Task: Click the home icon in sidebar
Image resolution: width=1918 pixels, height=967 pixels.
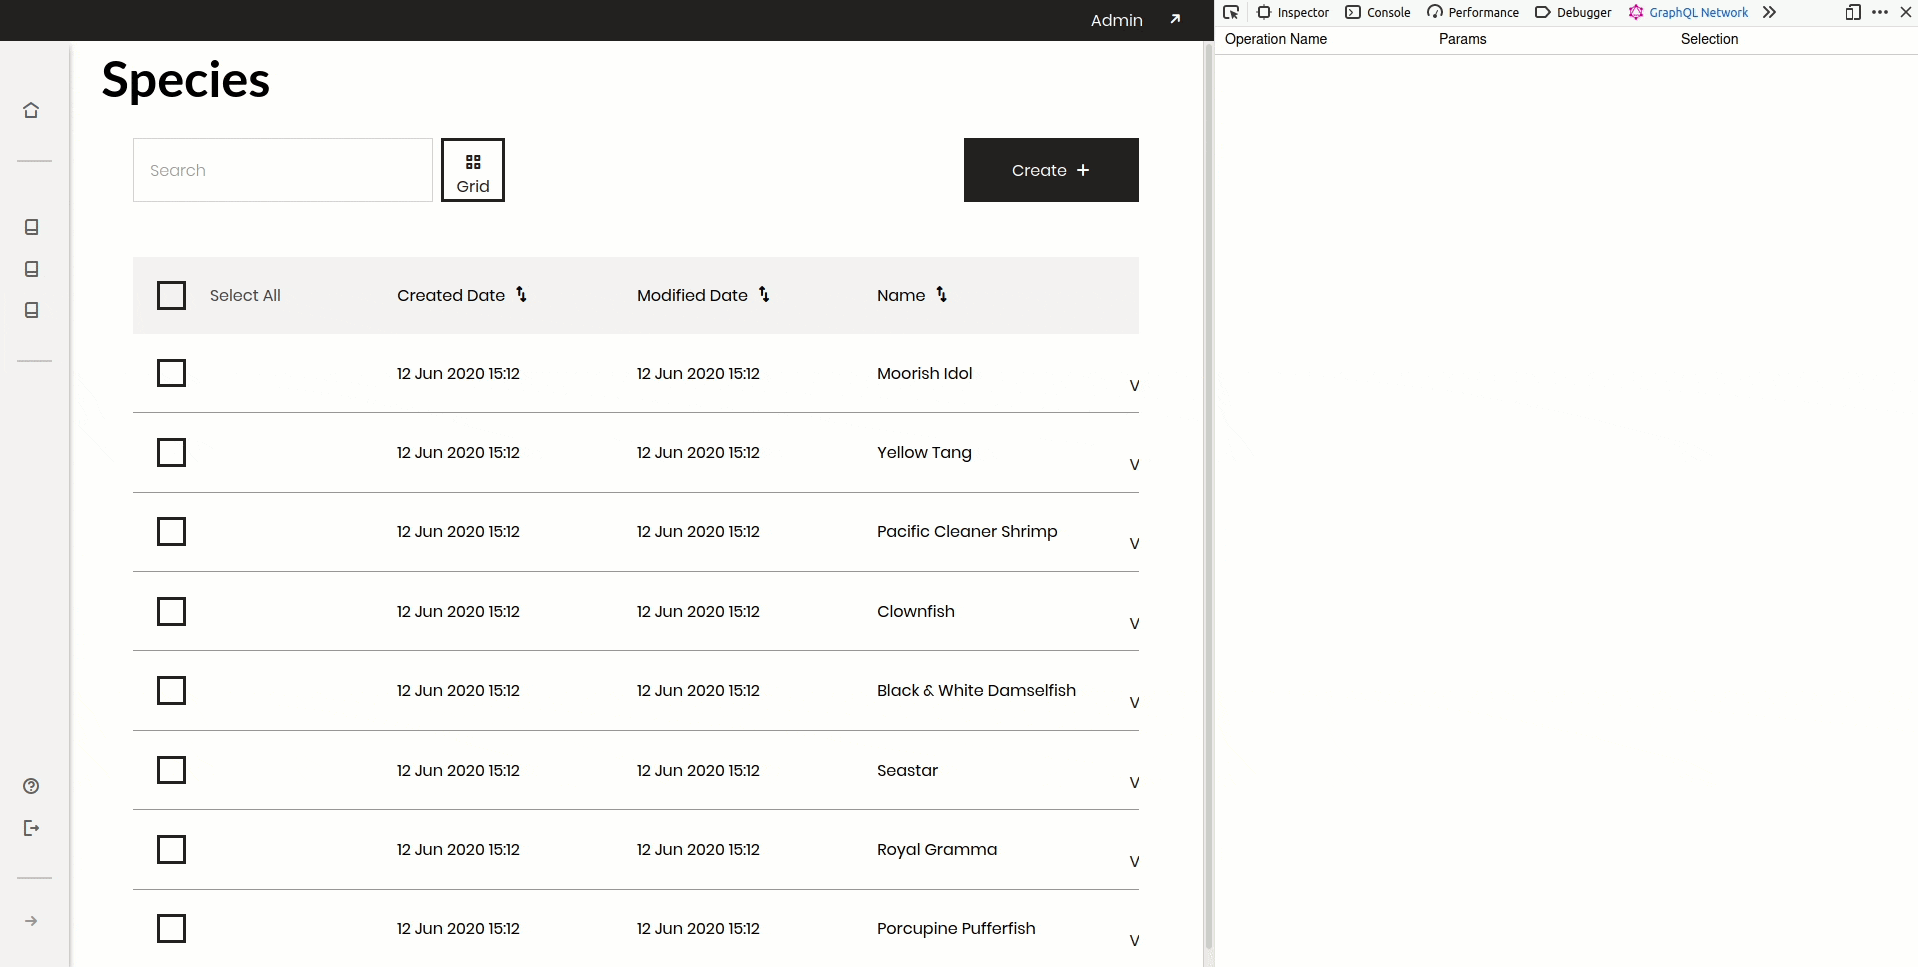Action: pyautogui.click(x=31, y=110)
